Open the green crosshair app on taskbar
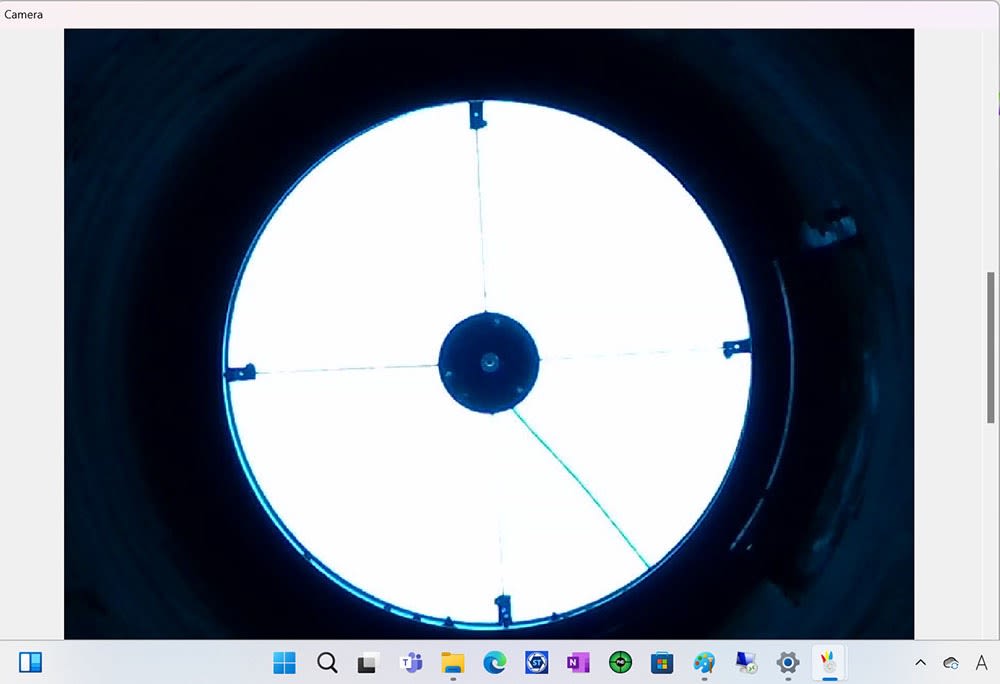Image resolution: width=1000 pixels, height=684 pixels. (x=620, y=663)
